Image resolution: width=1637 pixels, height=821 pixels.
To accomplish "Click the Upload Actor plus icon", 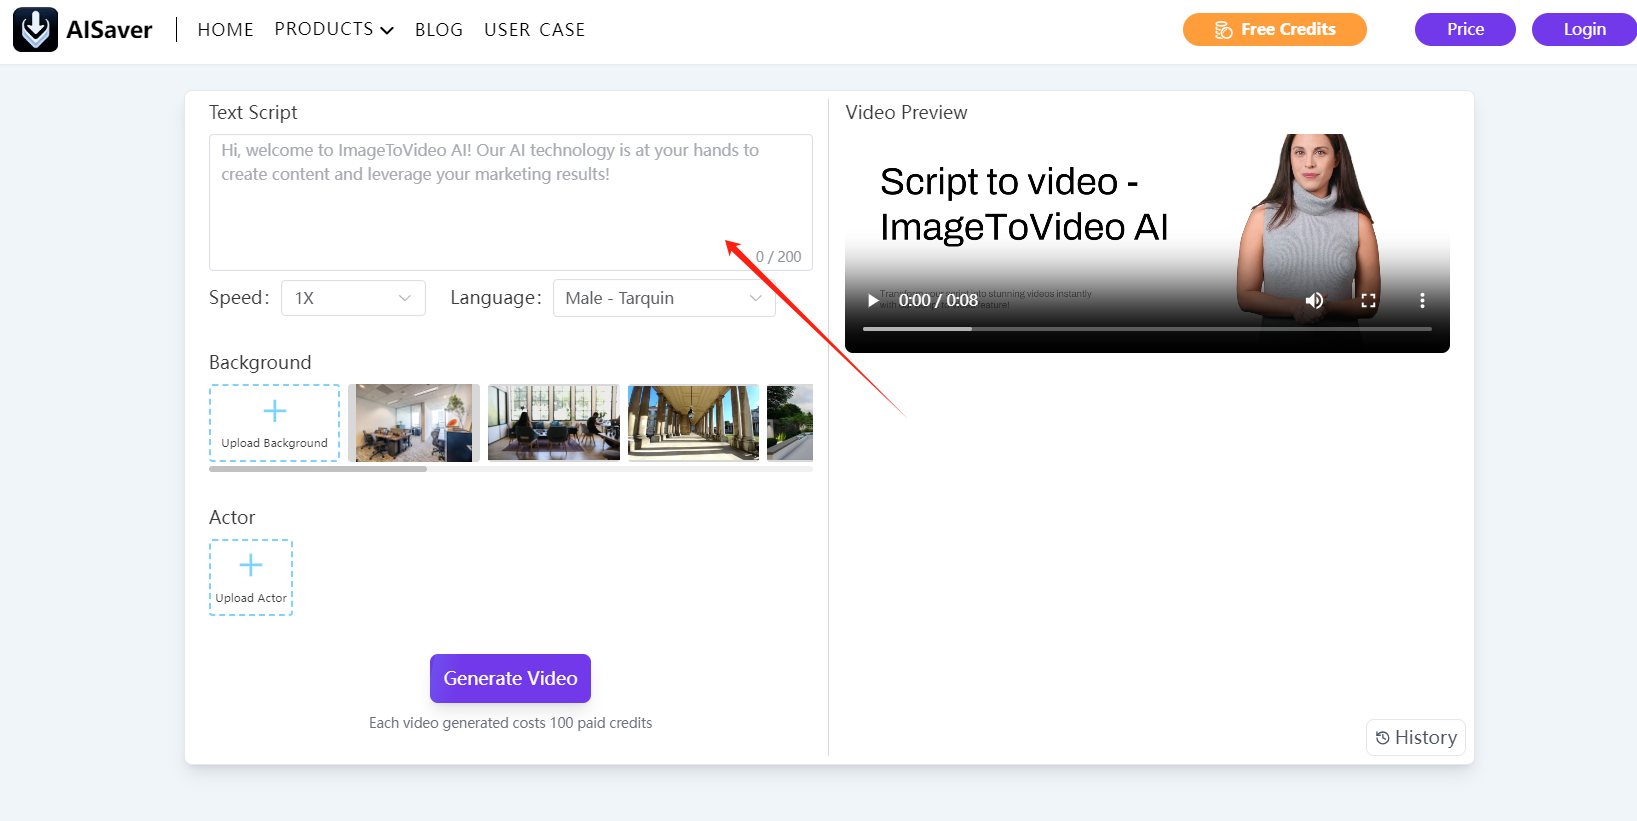I will (251, 566).
